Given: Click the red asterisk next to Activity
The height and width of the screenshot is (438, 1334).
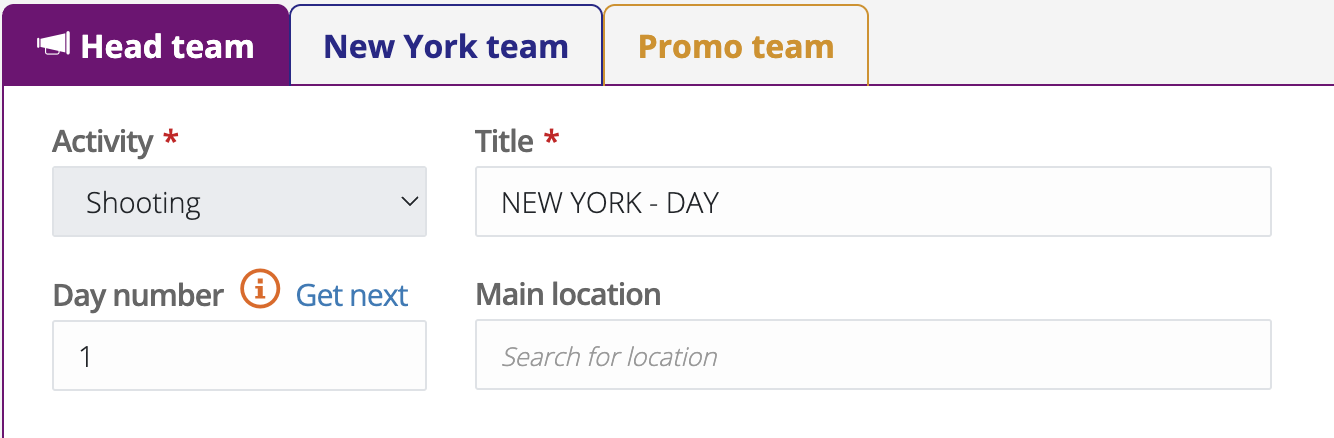Looking at the screenshot, I should coord(170,140).
